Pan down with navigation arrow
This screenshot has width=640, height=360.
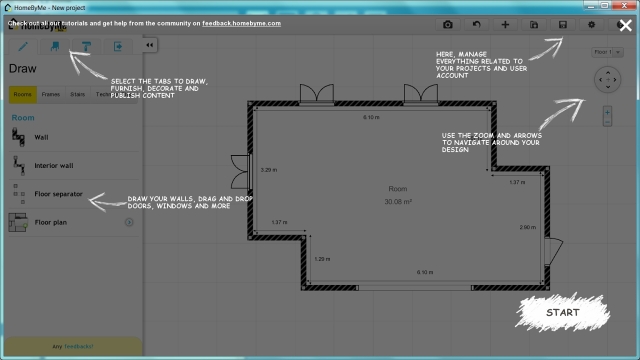point(608,87)
